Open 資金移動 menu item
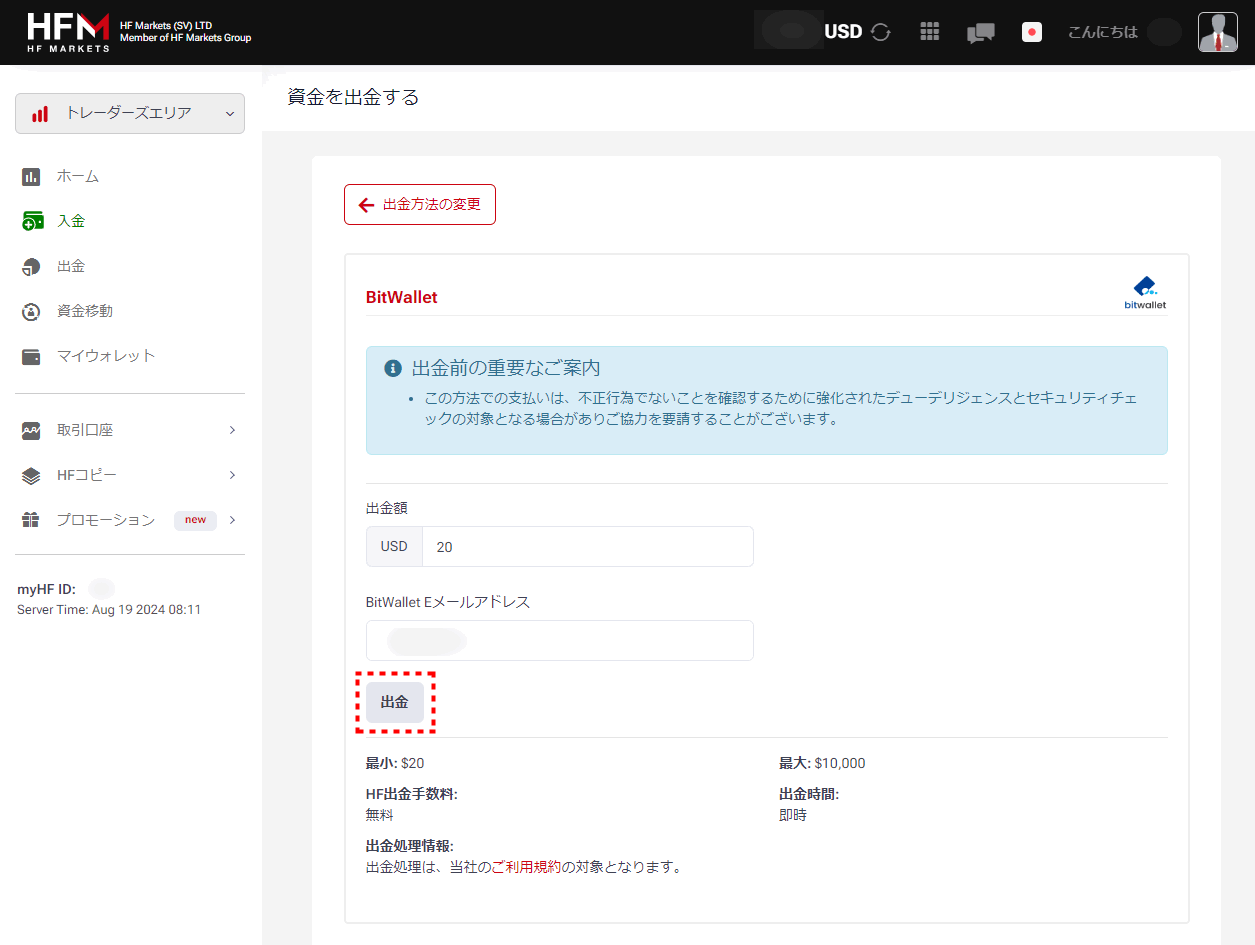 pos(85,311)
